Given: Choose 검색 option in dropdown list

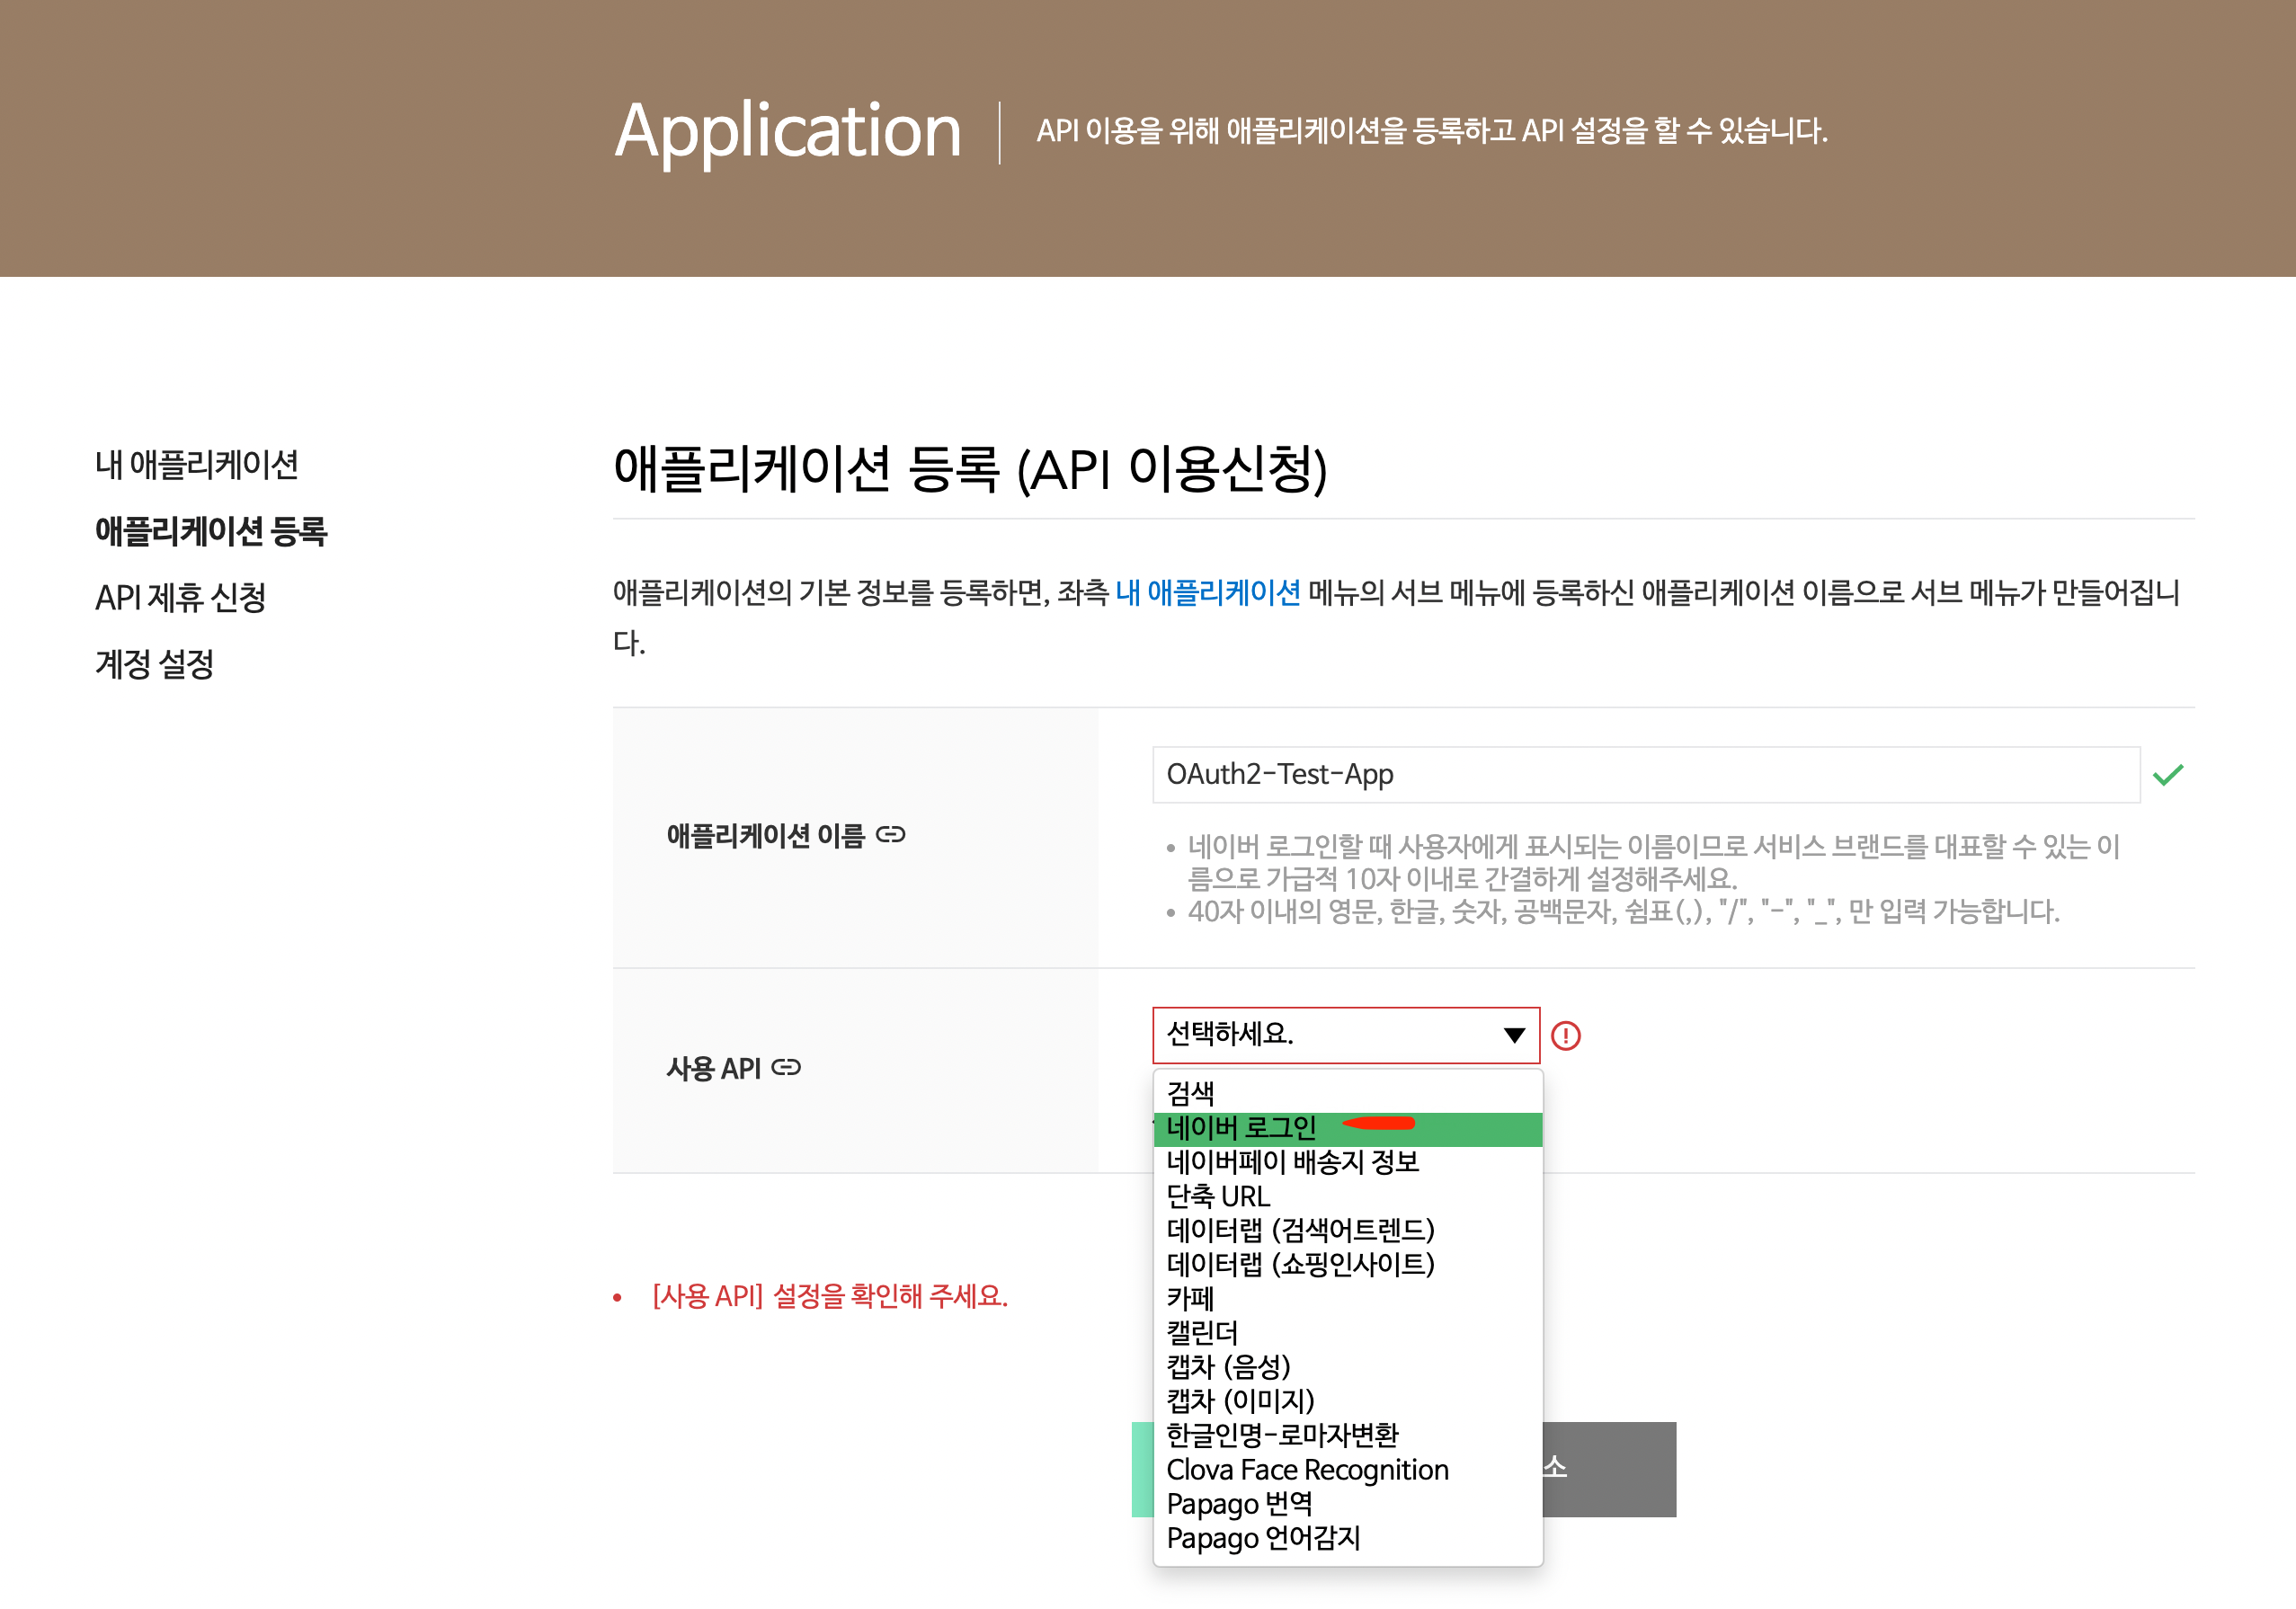Looking at the screenshot, I should 1190,1093.
